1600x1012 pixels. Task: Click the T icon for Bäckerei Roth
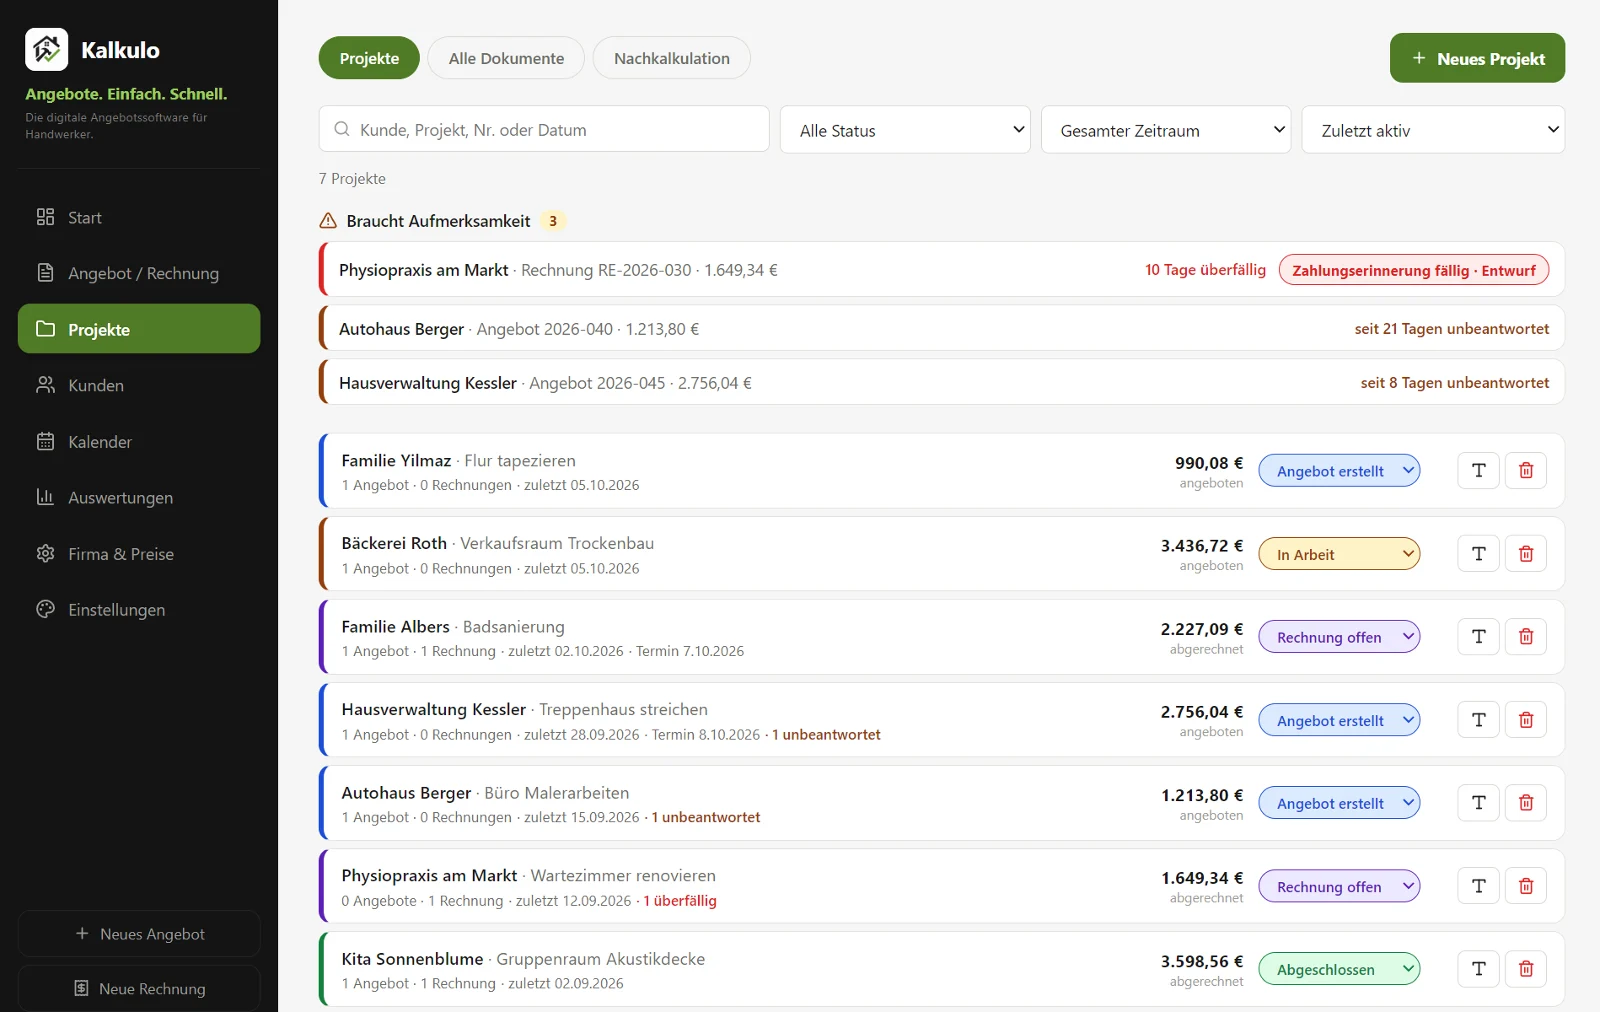click(x=1479, y=553)
